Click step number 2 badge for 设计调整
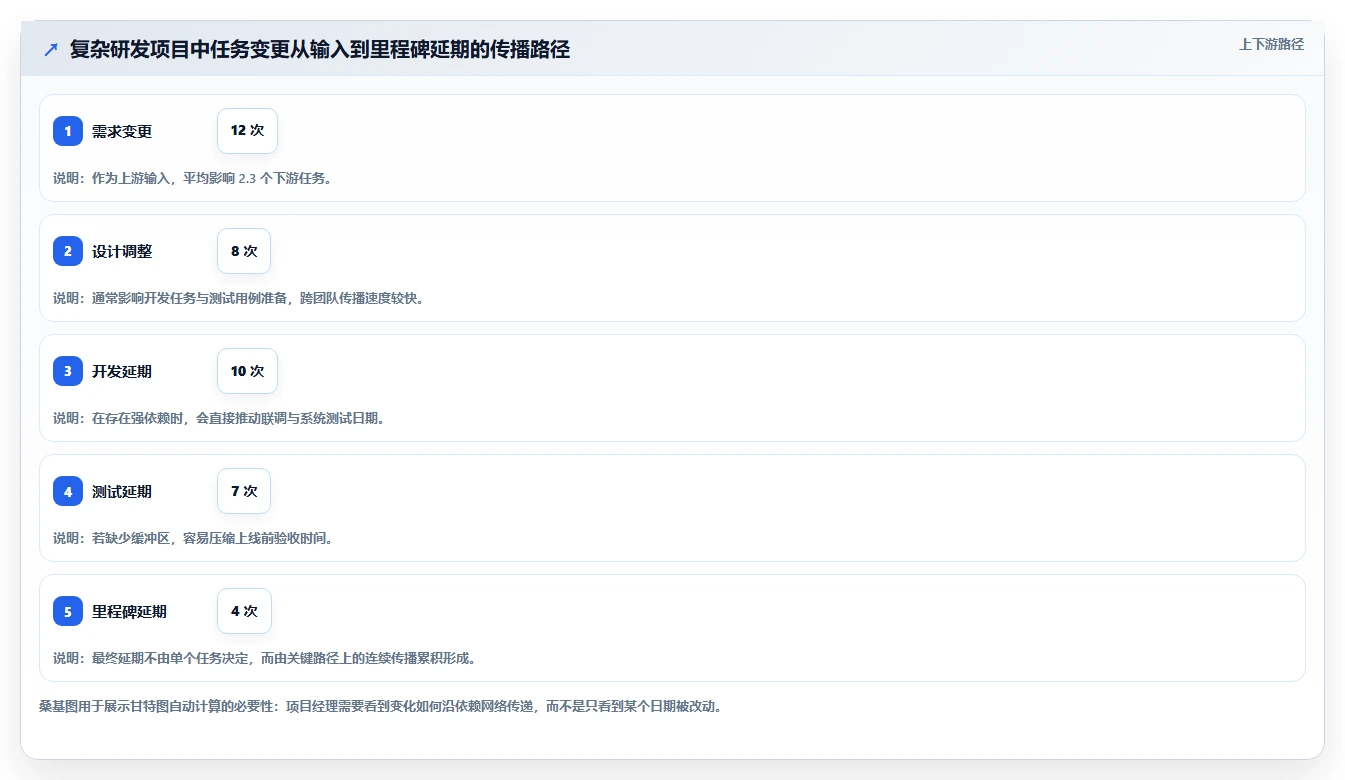Viewport: 1345px width, 780px height. coord(68,251)
